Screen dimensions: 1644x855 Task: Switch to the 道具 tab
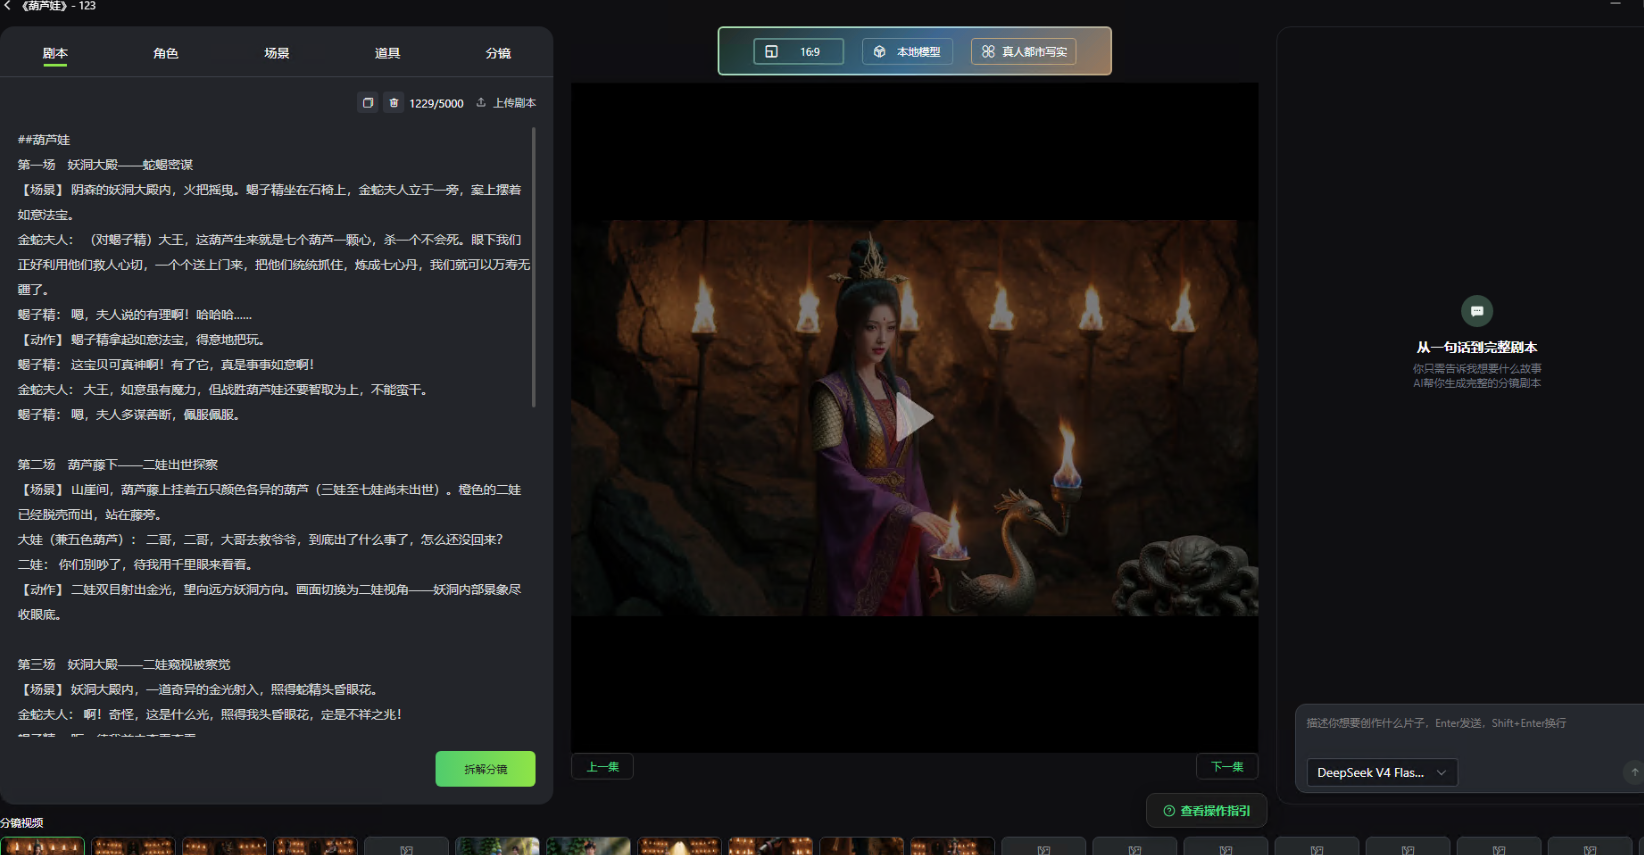point(388,53)
